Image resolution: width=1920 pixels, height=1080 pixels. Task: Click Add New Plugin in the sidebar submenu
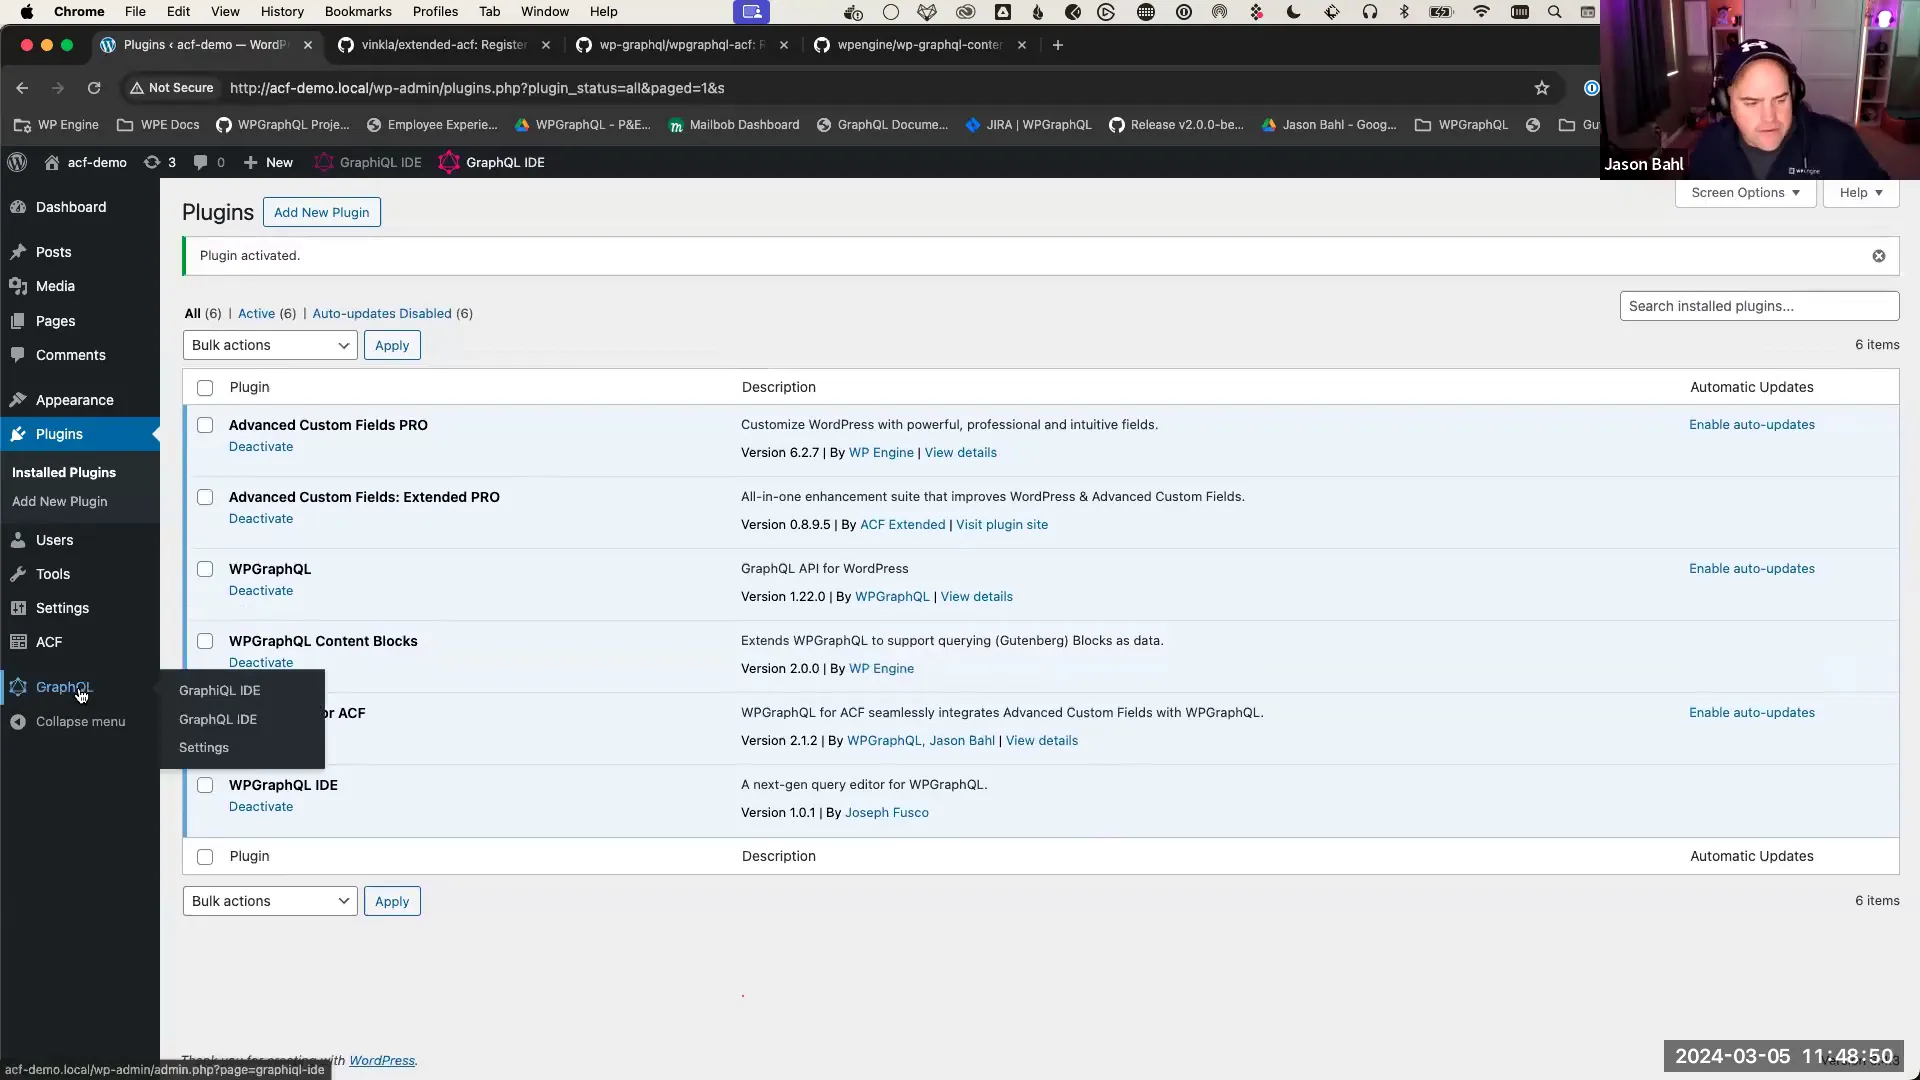(x=59, y=502)
